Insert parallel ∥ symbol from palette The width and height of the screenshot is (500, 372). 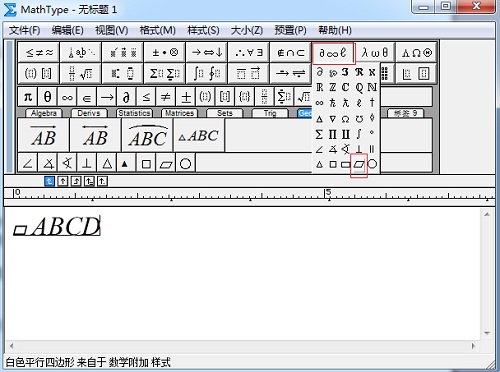[372, 149]
